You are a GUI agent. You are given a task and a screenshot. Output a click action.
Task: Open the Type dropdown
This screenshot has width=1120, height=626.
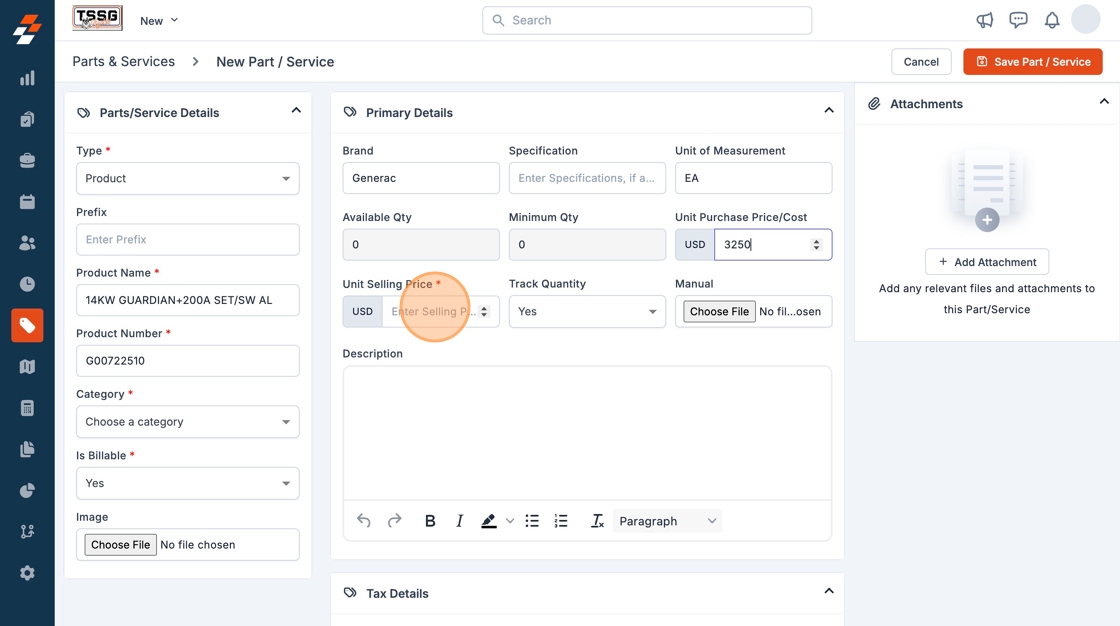click(188, 179)
